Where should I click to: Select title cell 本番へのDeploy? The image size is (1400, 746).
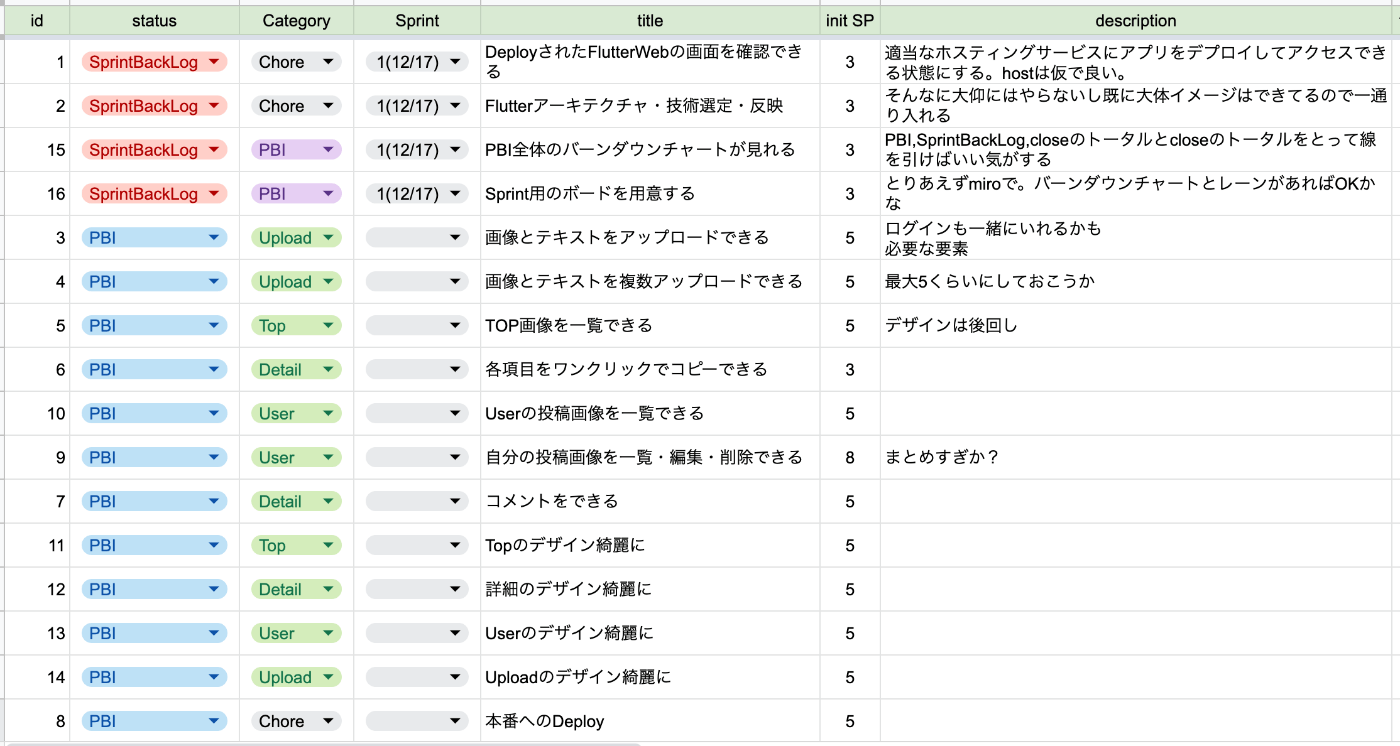pos(650,722)
